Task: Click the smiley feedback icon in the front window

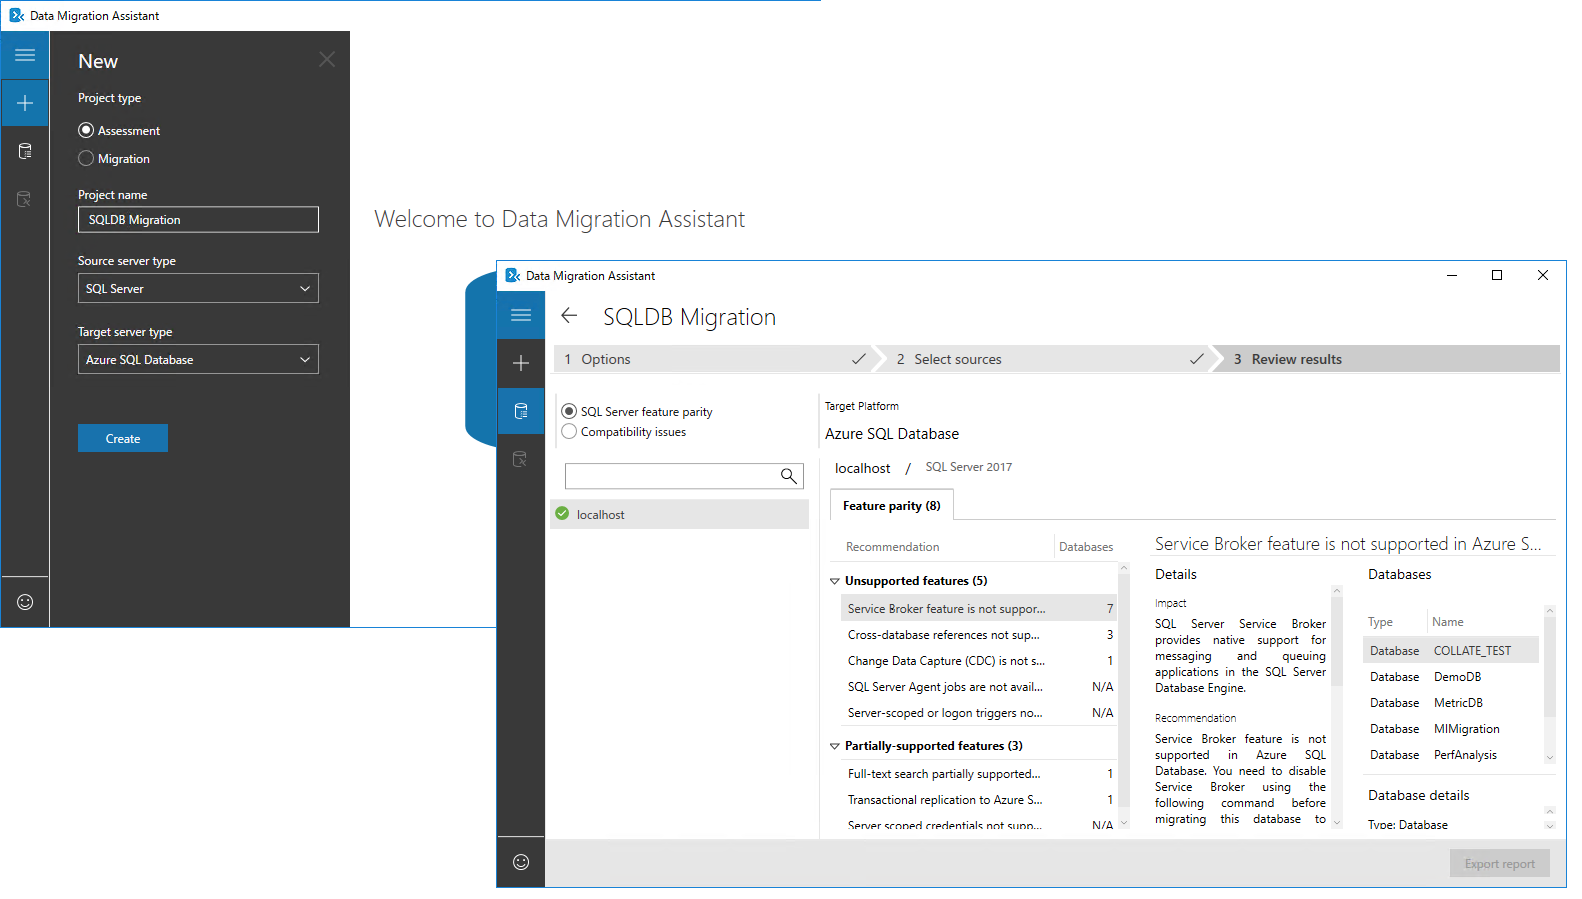Action: pyautogui.click(x=521, y=862)
